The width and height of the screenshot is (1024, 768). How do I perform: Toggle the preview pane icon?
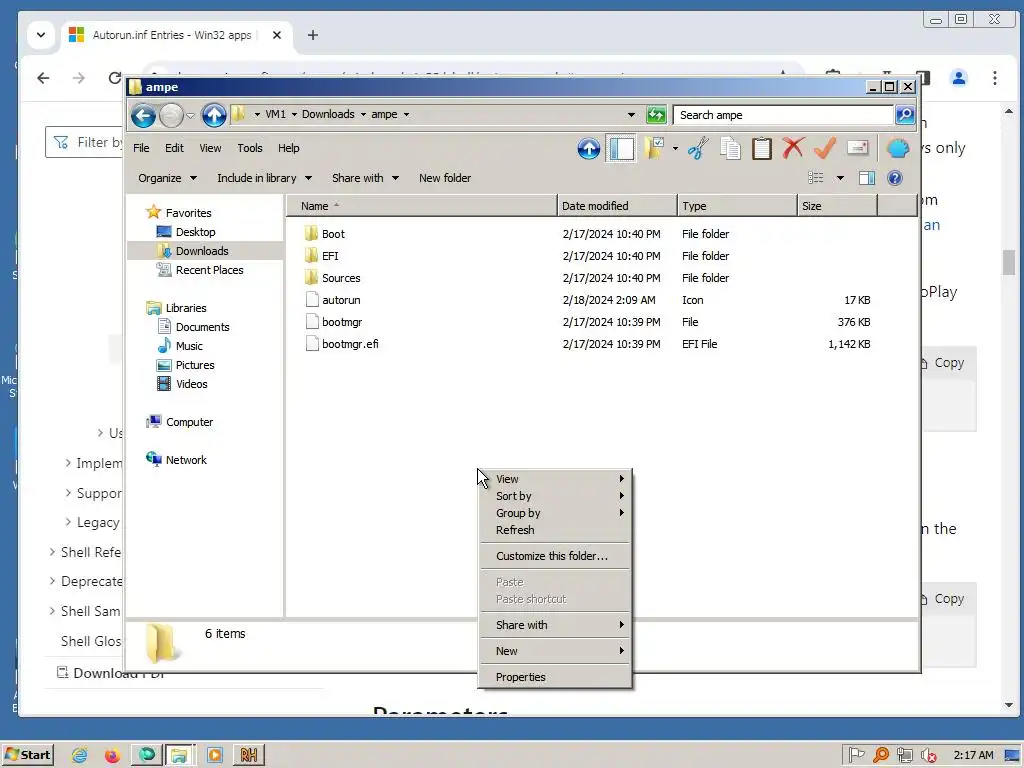click(x=867, y=178)
